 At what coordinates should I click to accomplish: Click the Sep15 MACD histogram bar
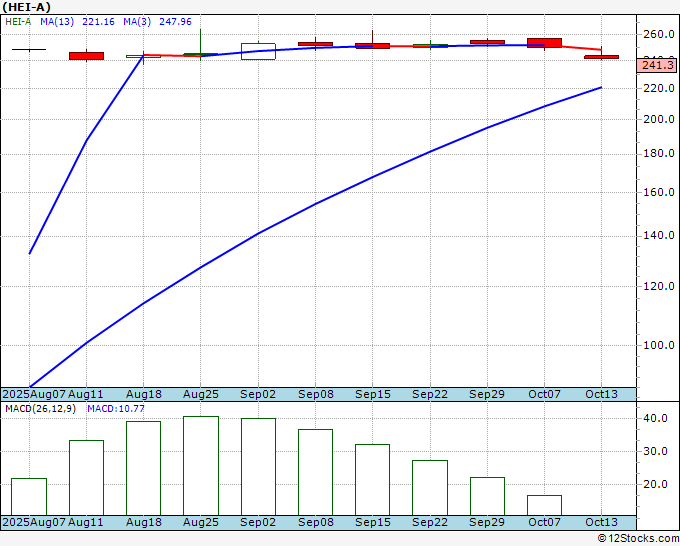click(x=373, y=480)
